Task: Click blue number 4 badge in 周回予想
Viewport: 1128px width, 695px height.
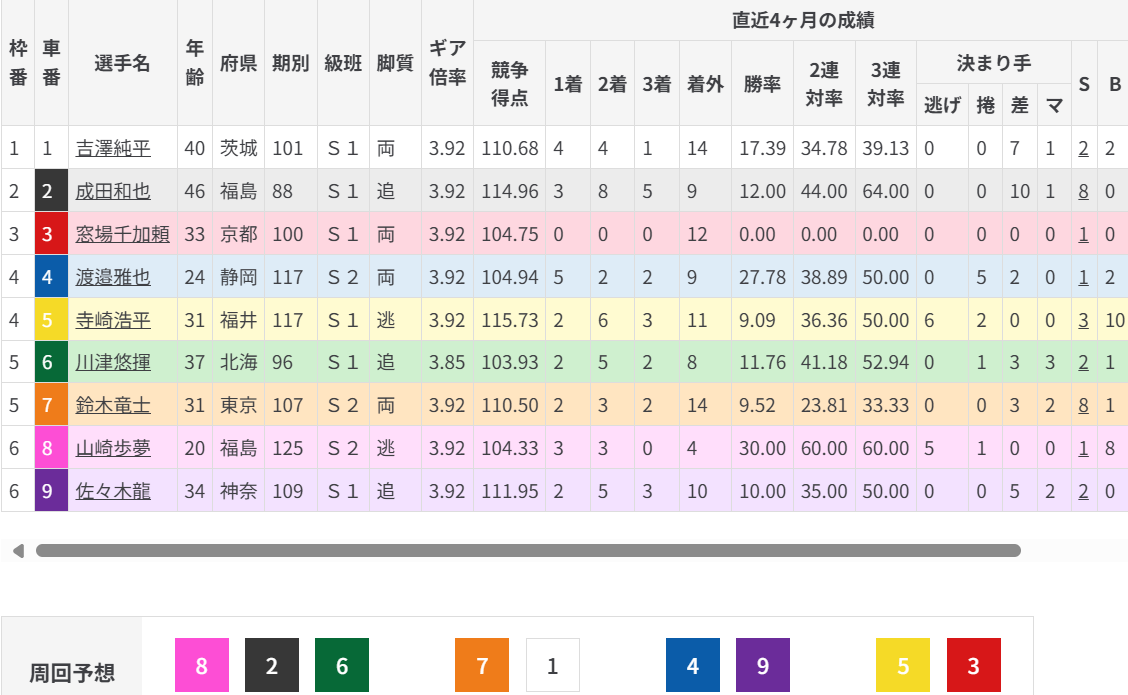Action: point(693,665)
